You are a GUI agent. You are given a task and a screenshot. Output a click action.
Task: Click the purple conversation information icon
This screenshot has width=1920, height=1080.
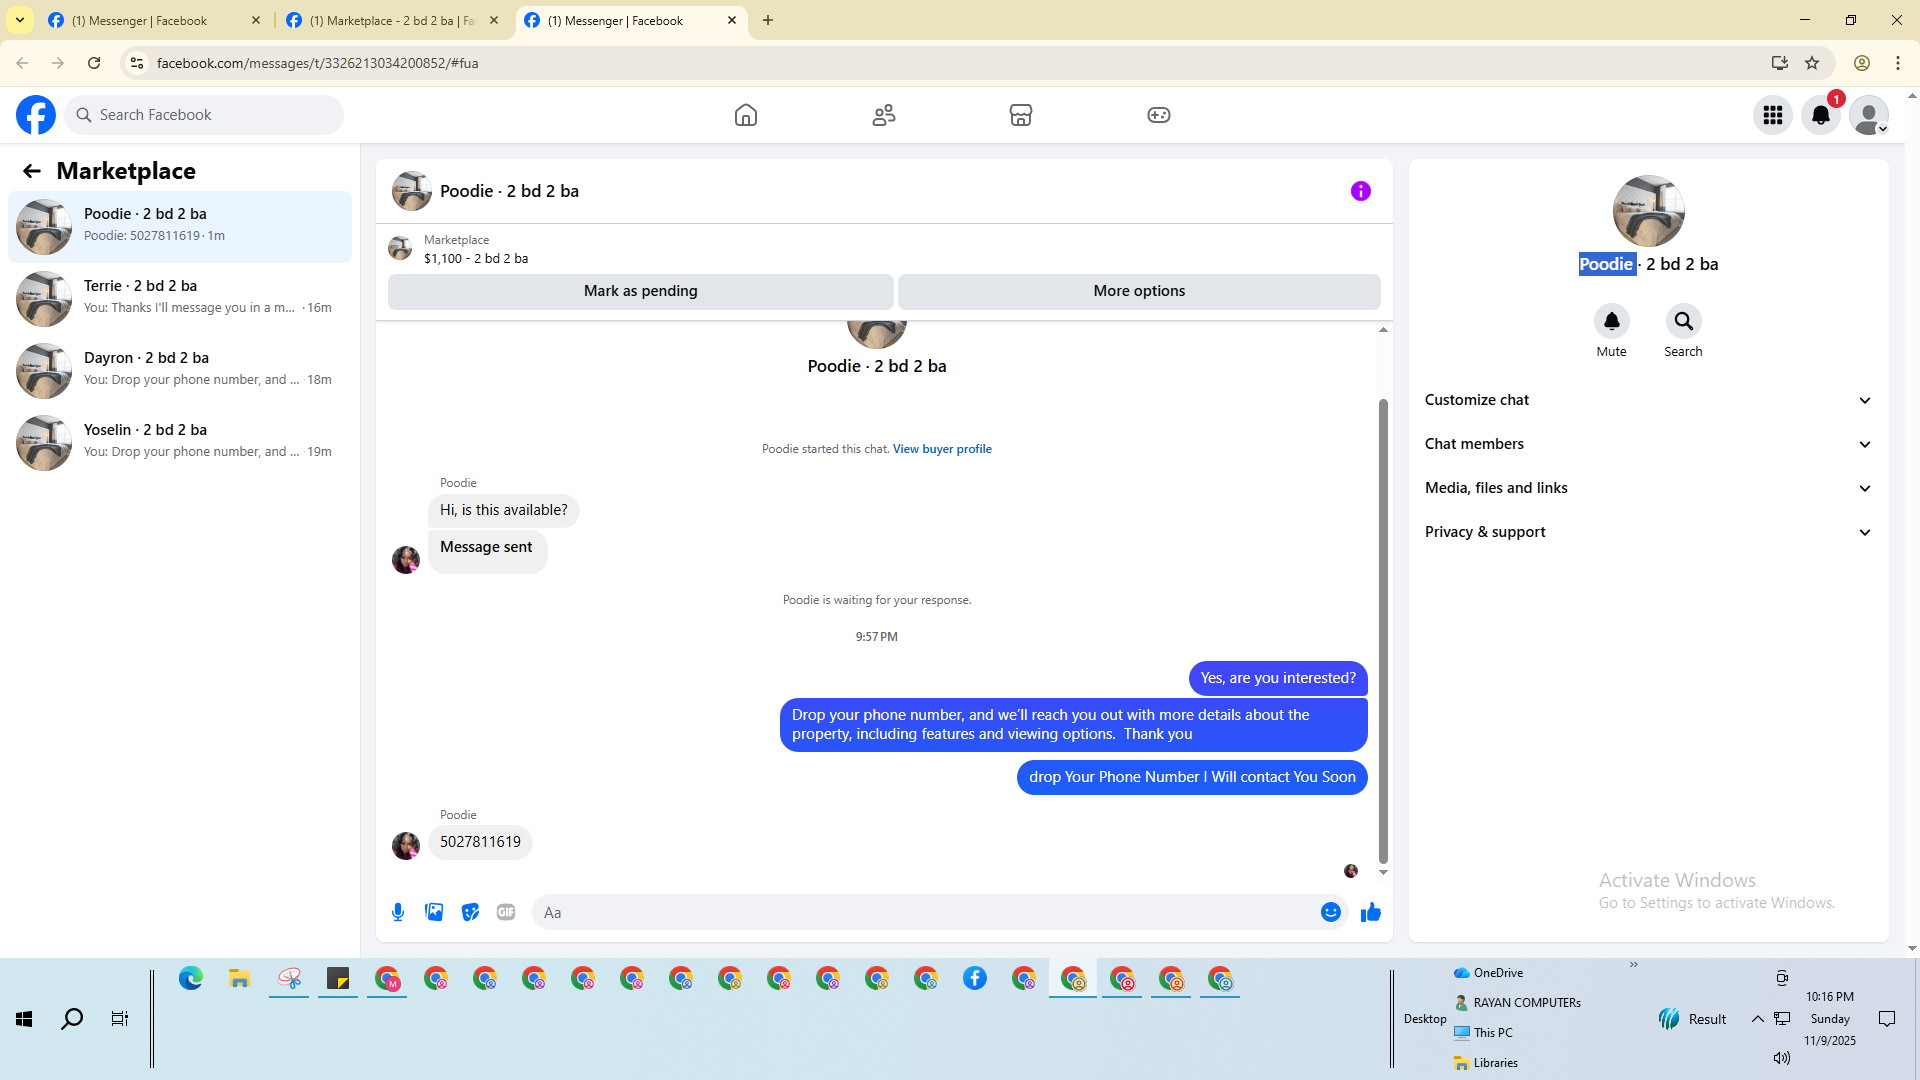click(1361, 191)
